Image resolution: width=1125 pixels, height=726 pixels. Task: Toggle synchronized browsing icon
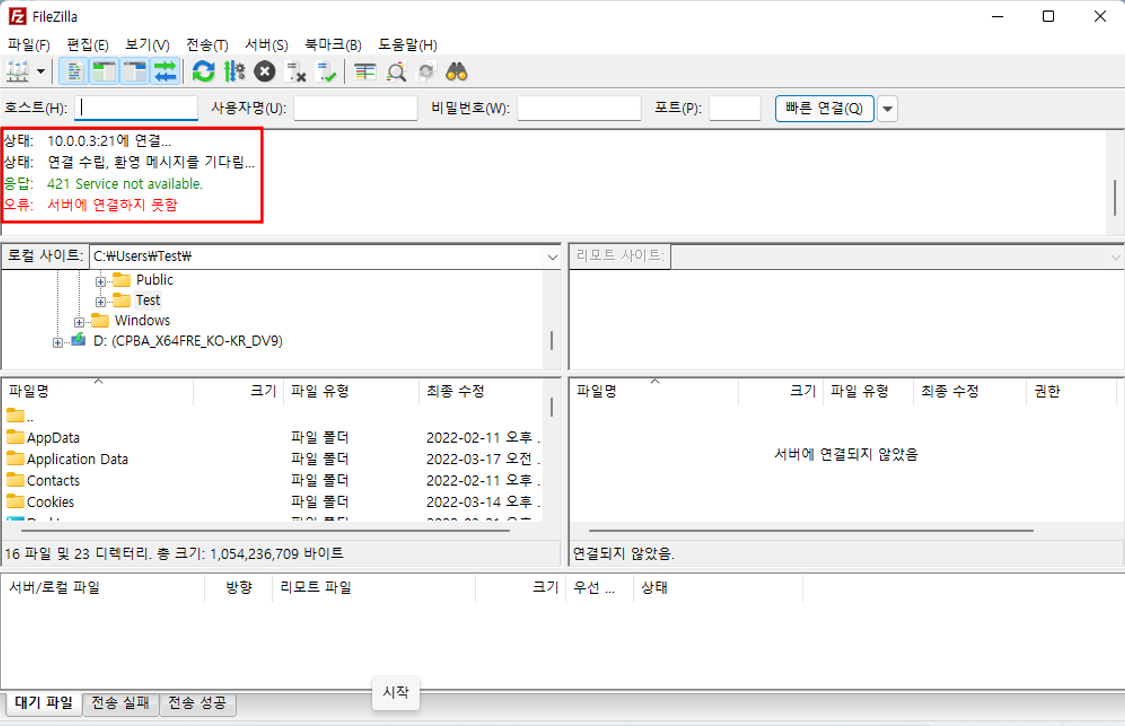(426, 72)
